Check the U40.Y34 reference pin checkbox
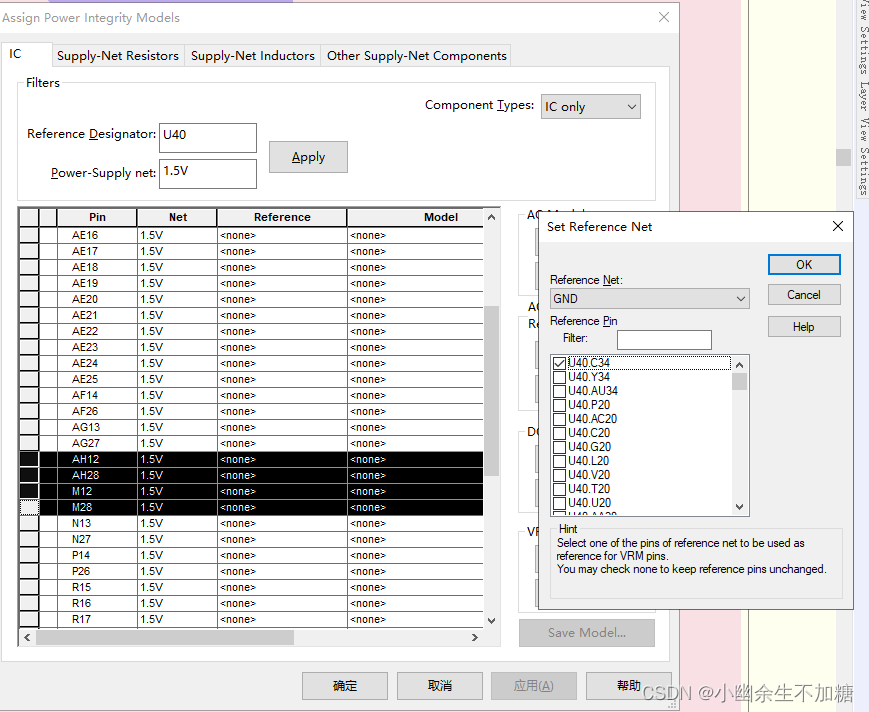 pos(559,377)
